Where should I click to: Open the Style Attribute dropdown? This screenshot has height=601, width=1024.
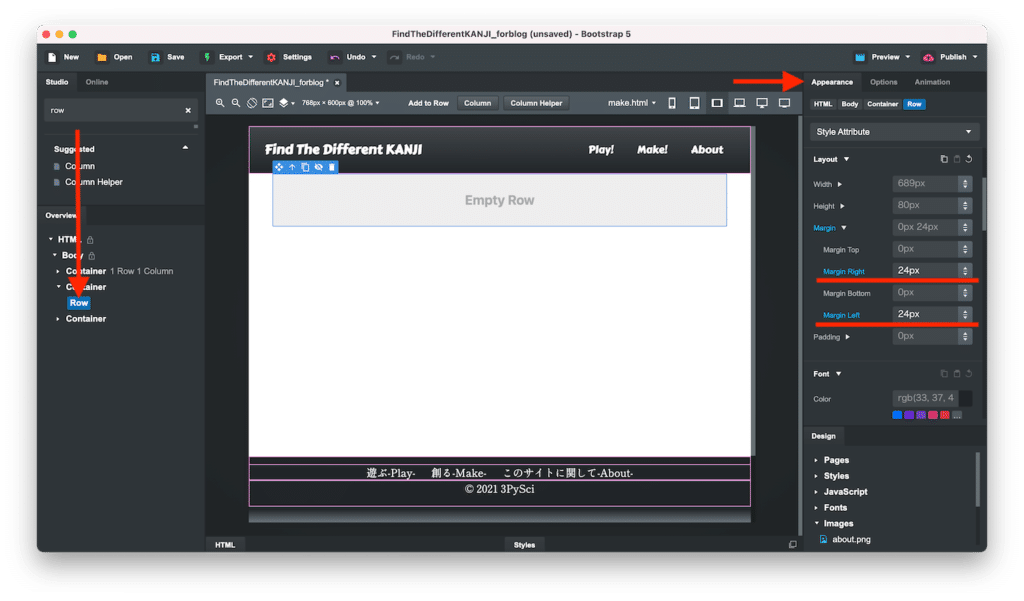tap(894, 132)
